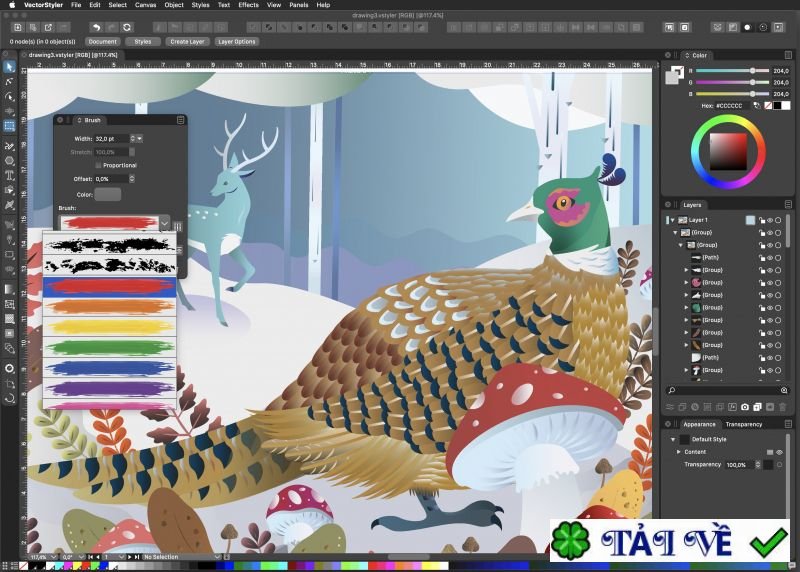Select the arrow Selection tool

(x=9, y=67)
